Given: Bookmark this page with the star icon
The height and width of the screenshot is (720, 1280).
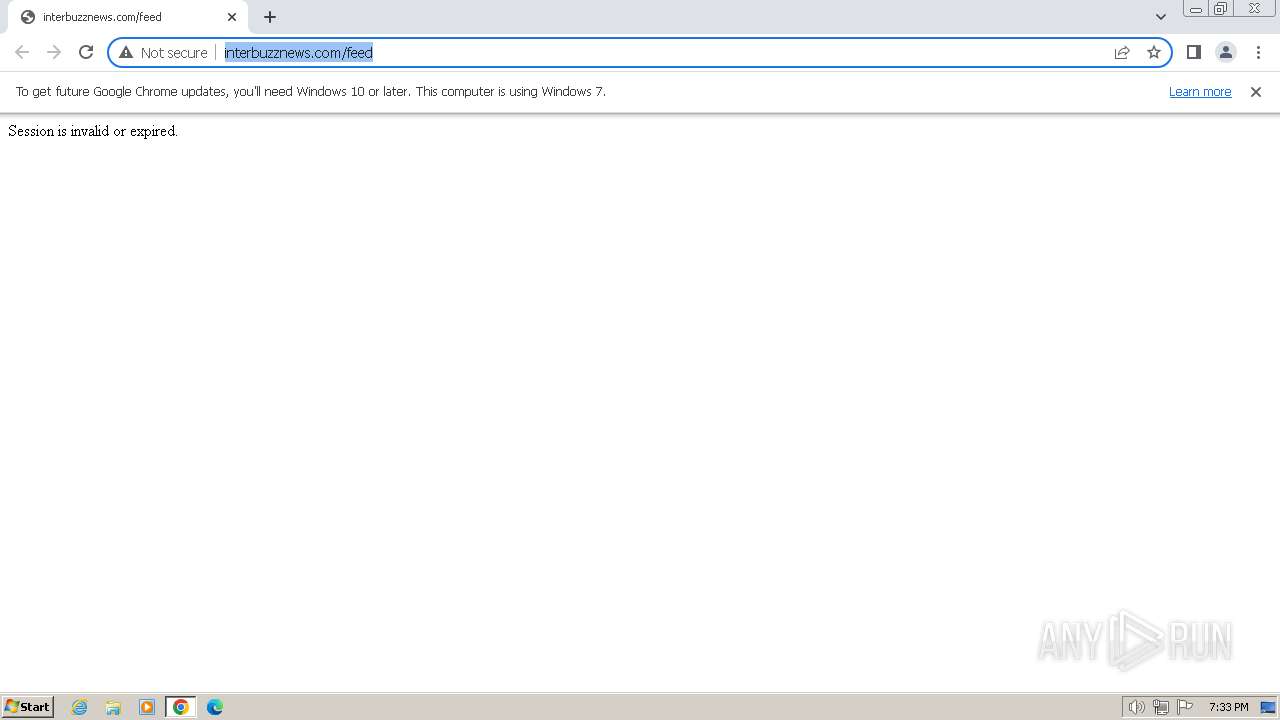Looking at the screenshot, I should pos(1154,52).
